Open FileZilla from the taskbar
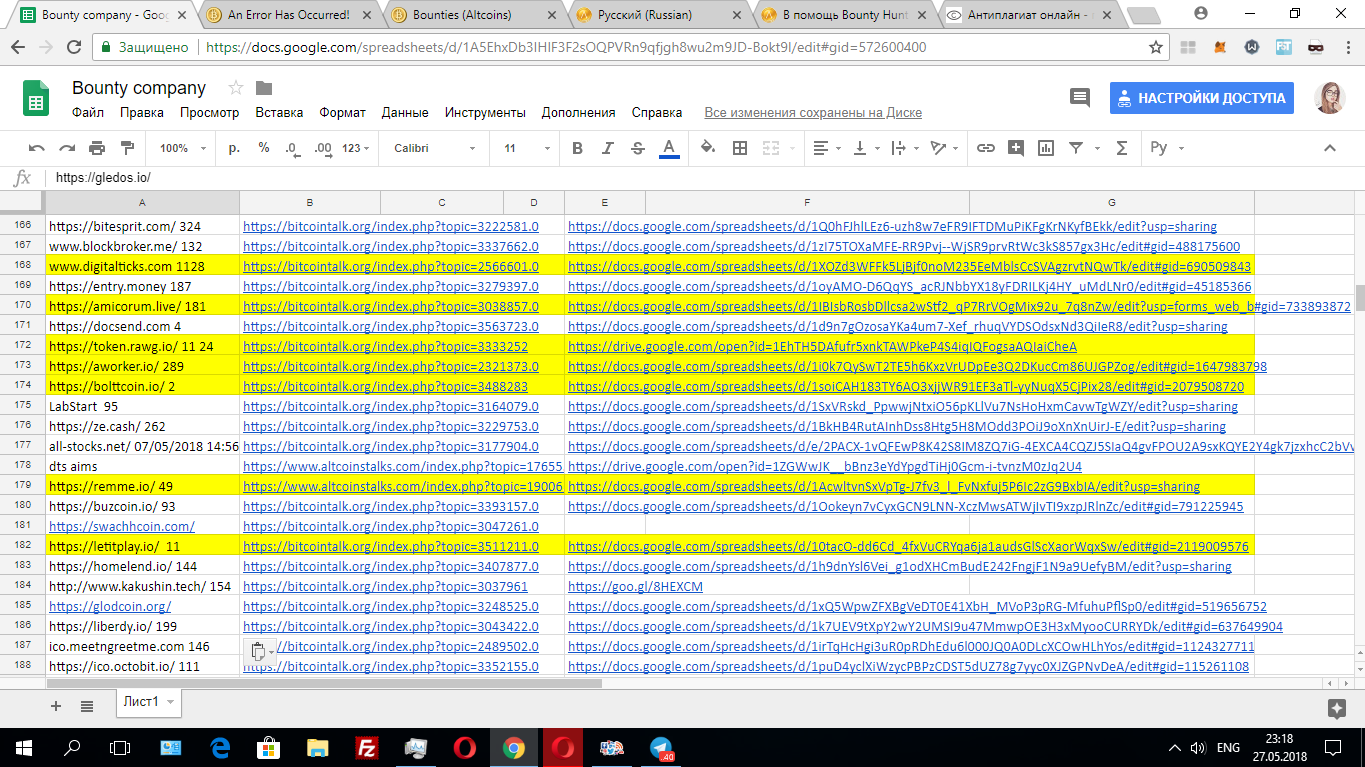Viewport: 1365px width, 767px height. [366, 747]
